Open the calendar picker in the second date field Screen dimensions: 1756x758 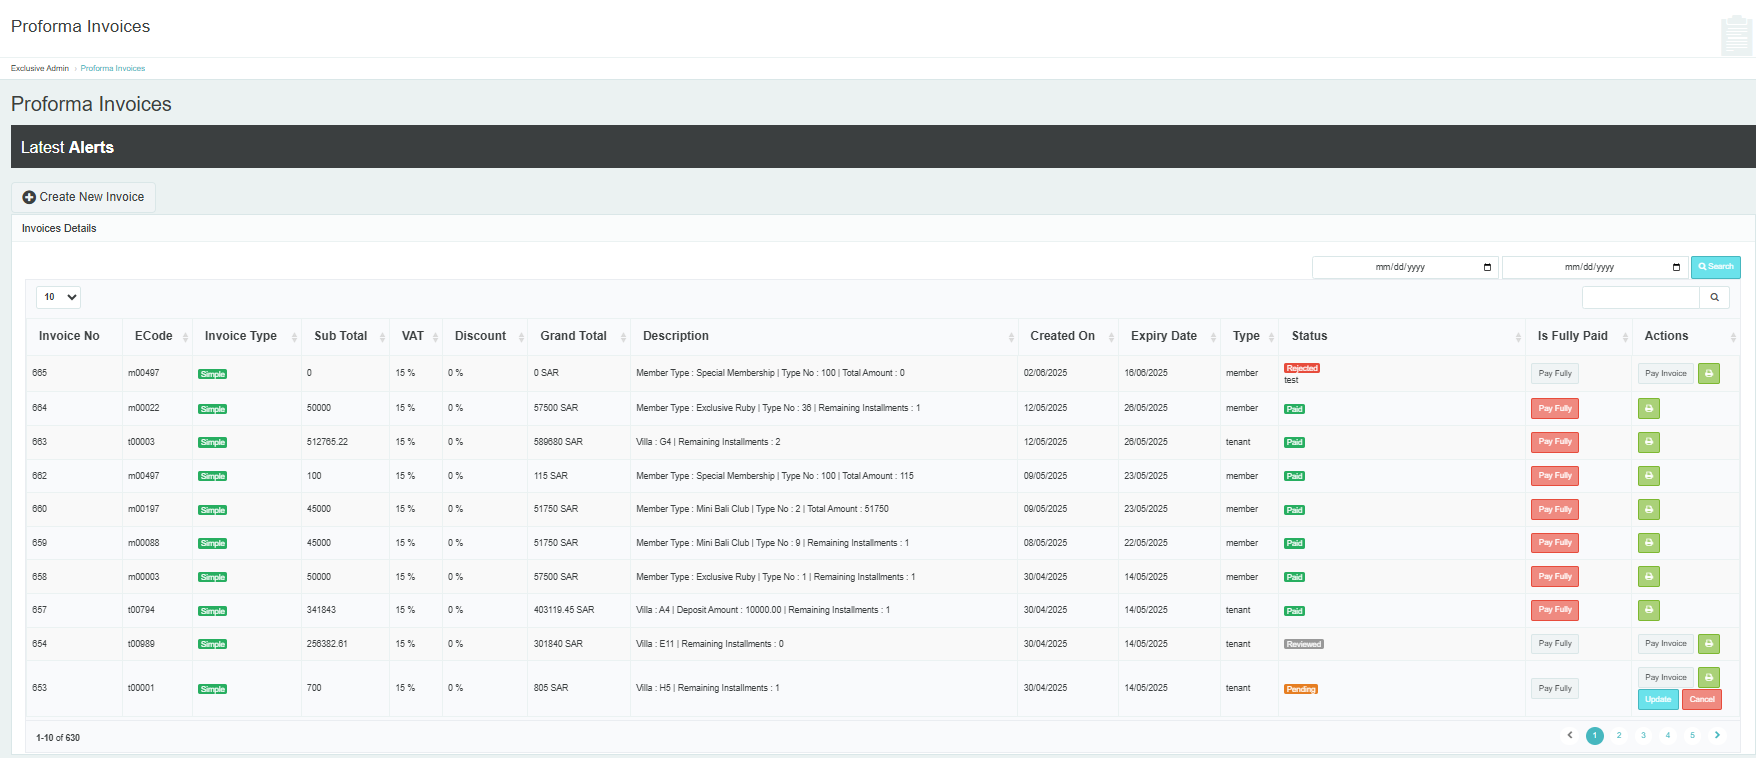(x=1676, y=267)
